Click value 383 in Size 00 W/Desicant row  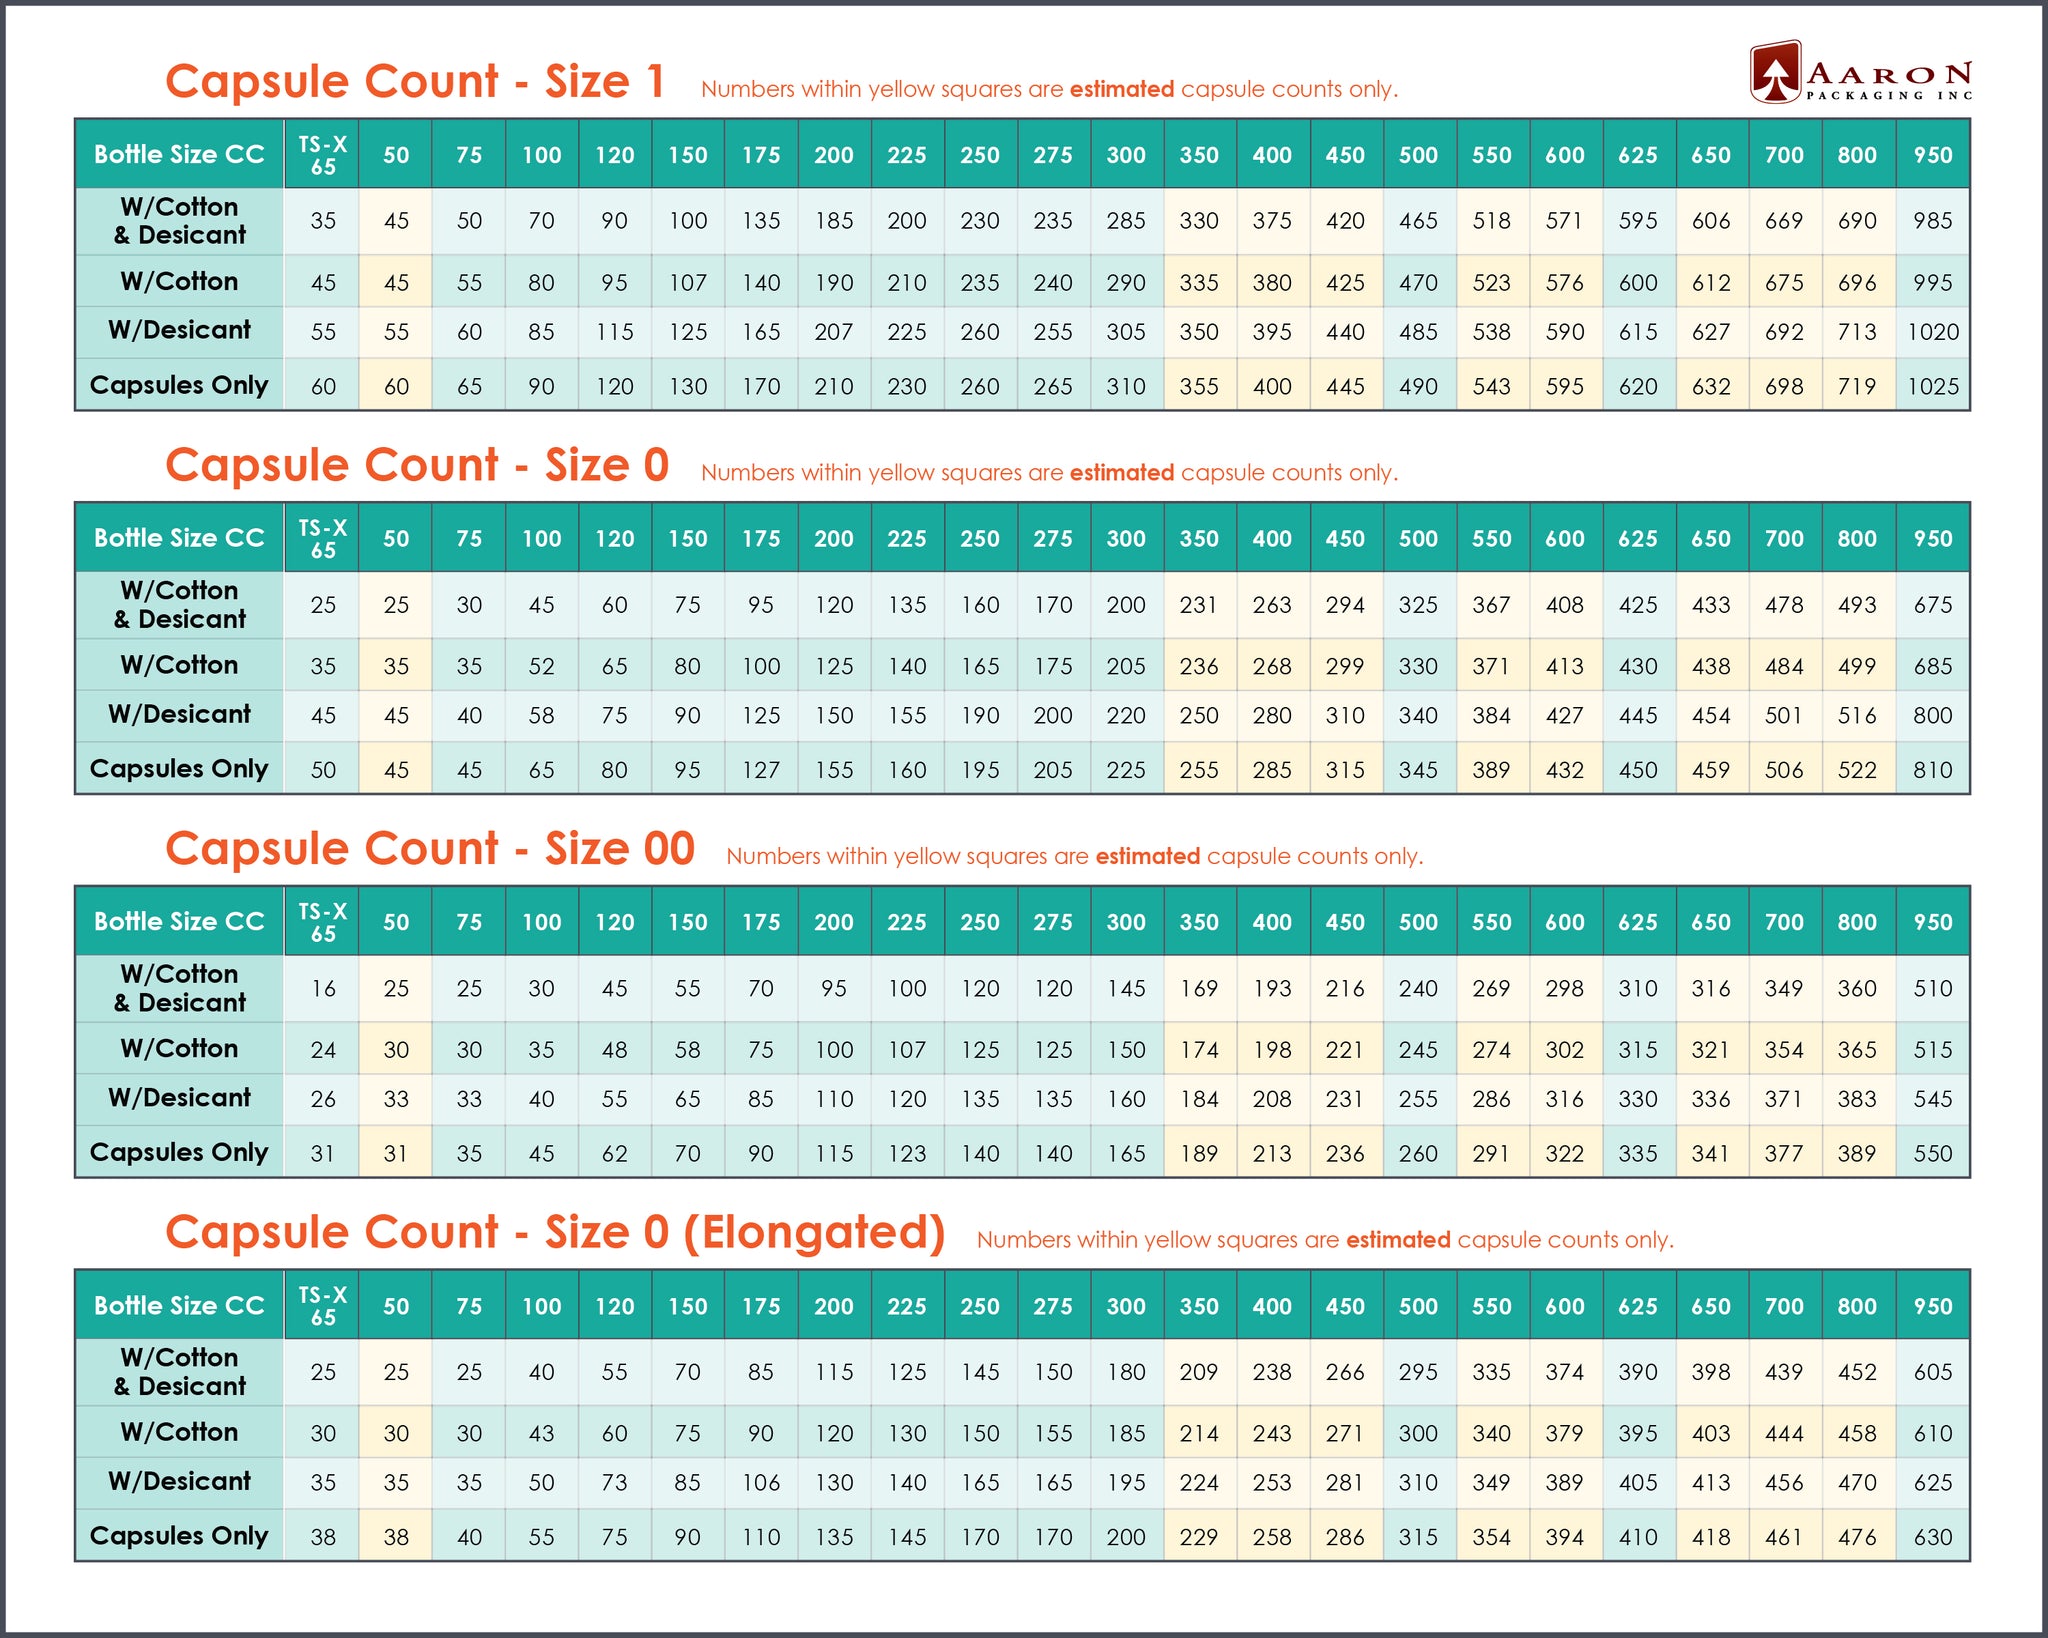(1857, 1099)
